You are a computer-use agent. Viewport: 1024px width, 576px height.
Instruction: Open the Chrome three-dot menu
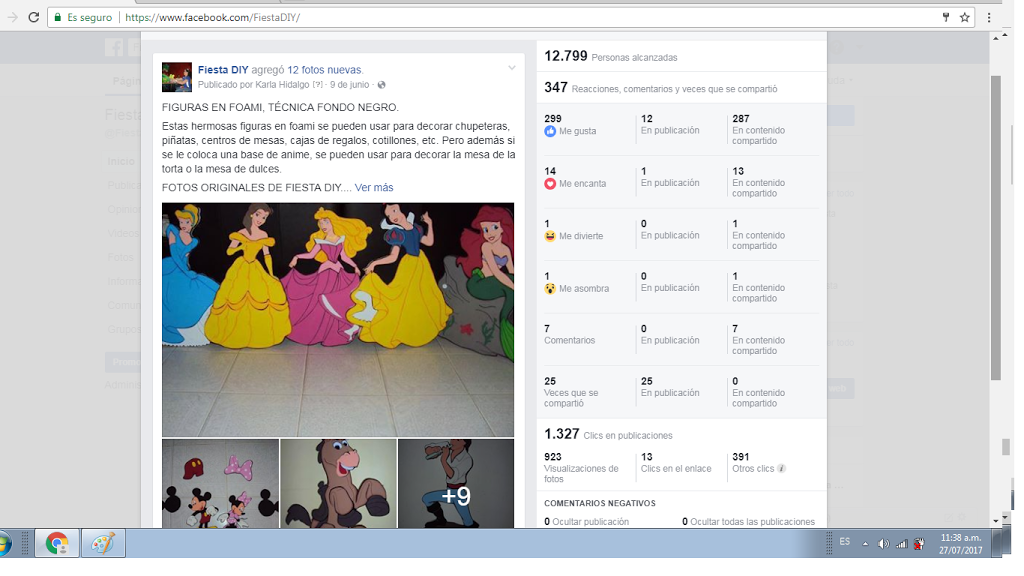[989, 18]
